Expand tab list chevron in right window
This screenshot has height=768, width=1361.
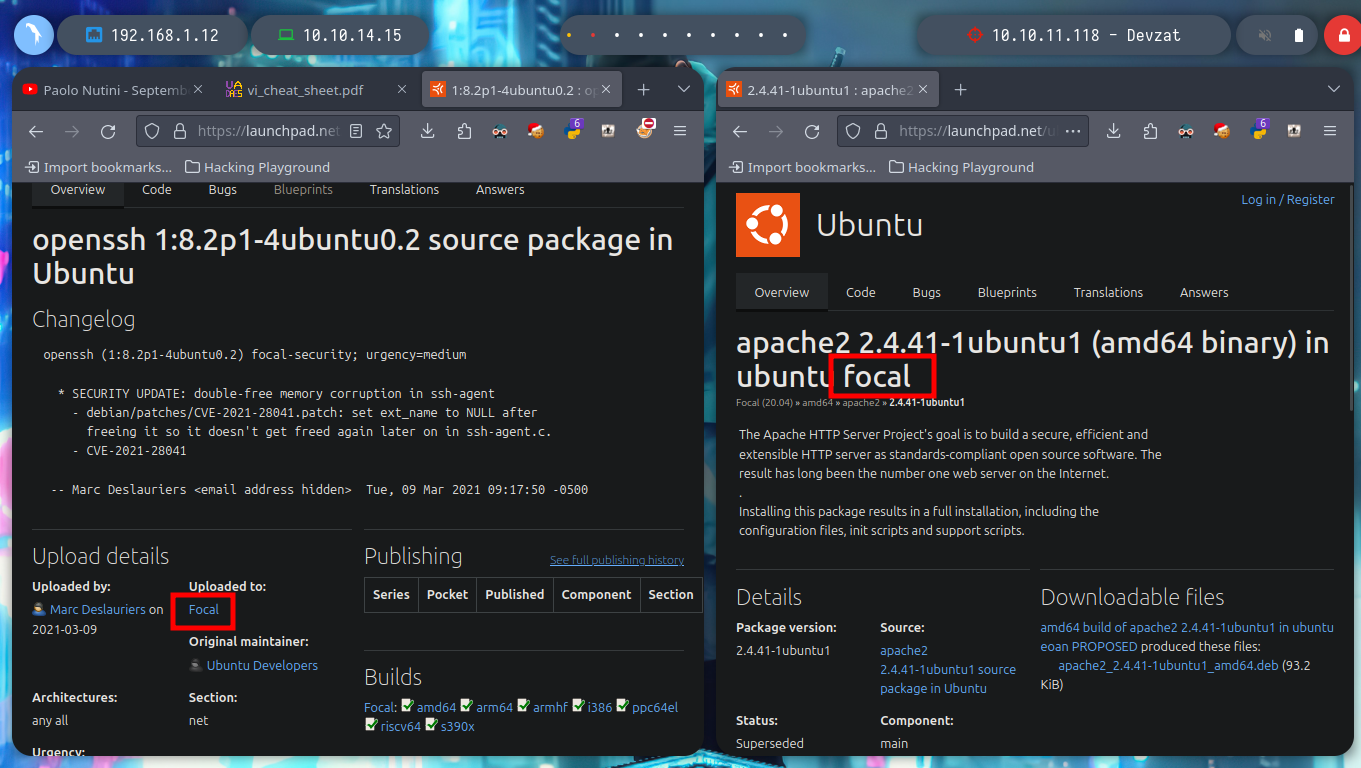(x=1333, y=90)
